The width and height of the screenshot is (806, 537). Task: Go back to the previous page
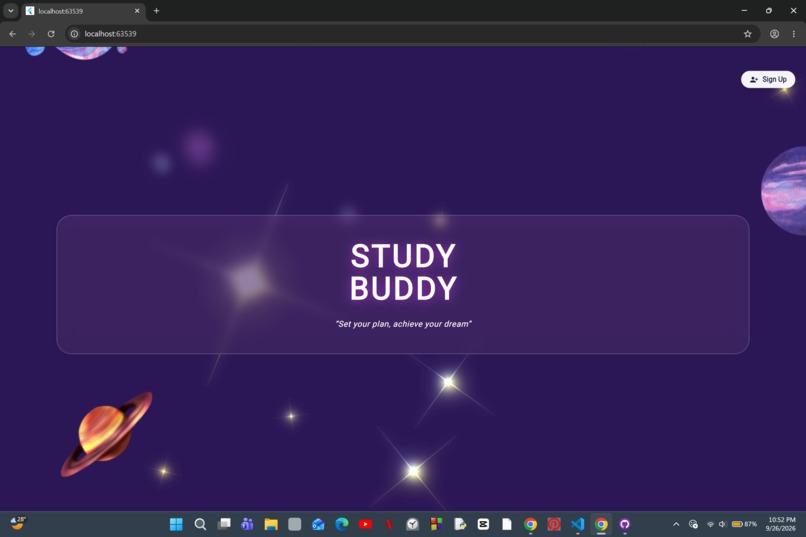click(x=12, y=34)
